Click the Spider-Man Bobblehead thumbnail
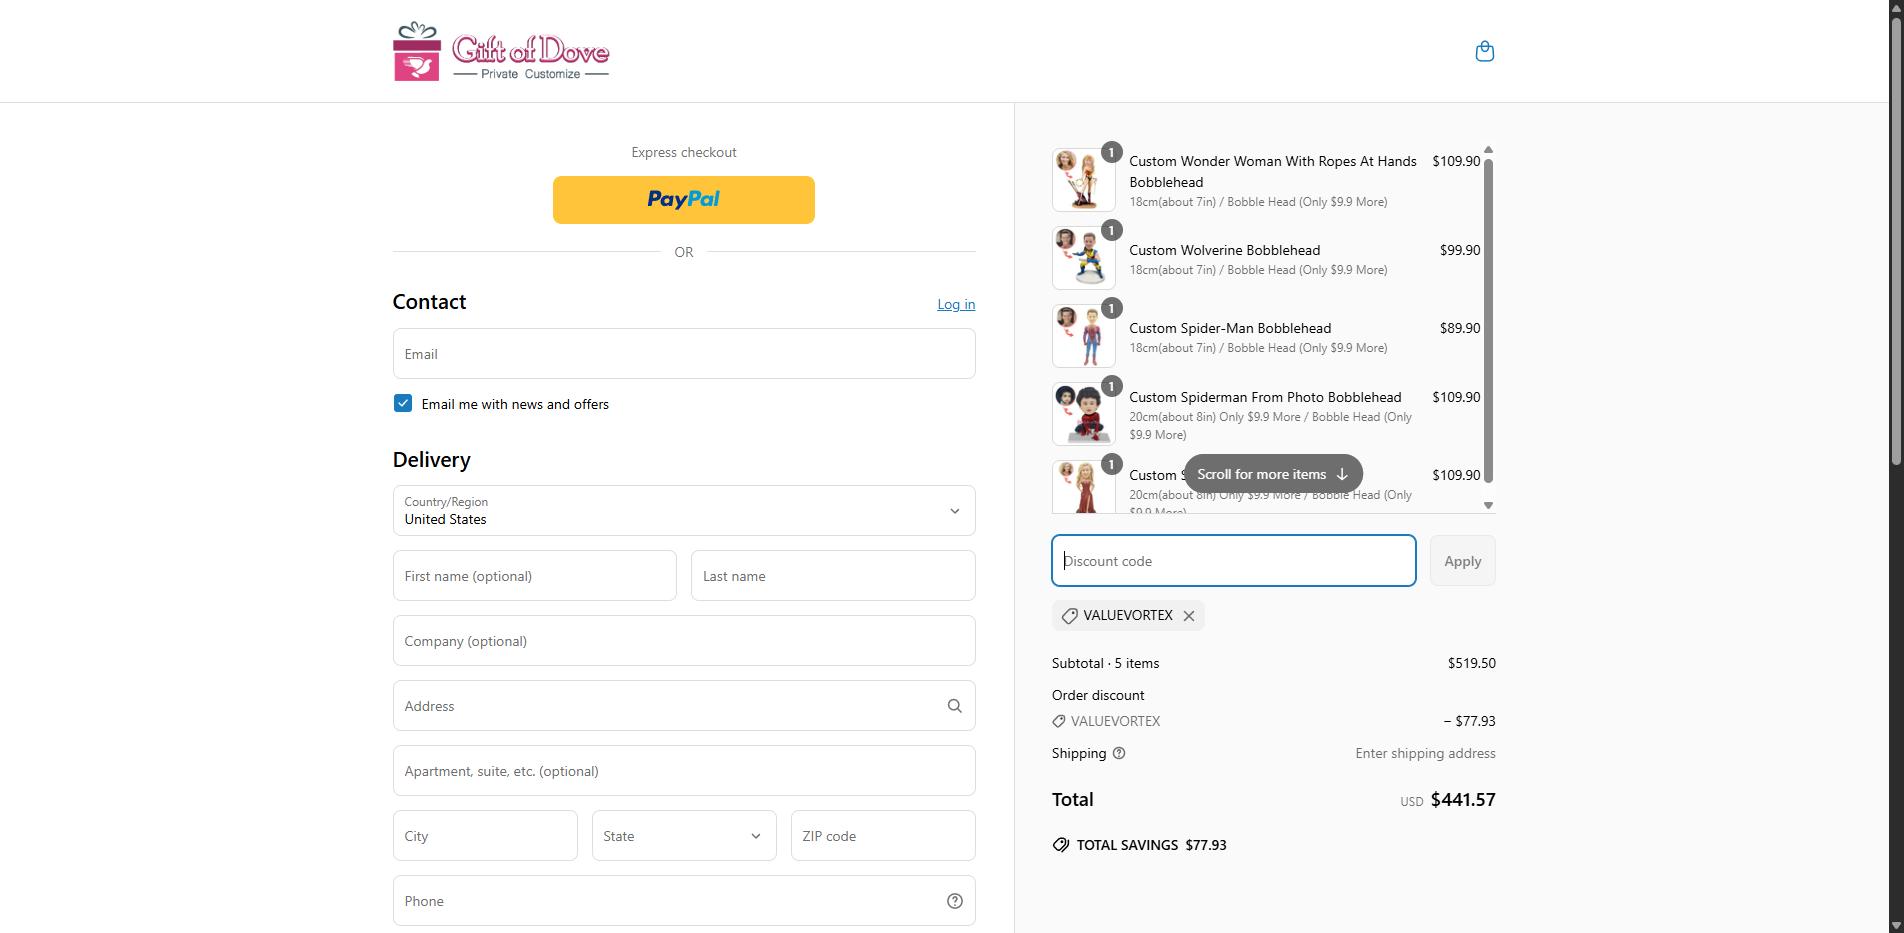This screenshot has width=1904, height=933. click(x=1083, y=336)
